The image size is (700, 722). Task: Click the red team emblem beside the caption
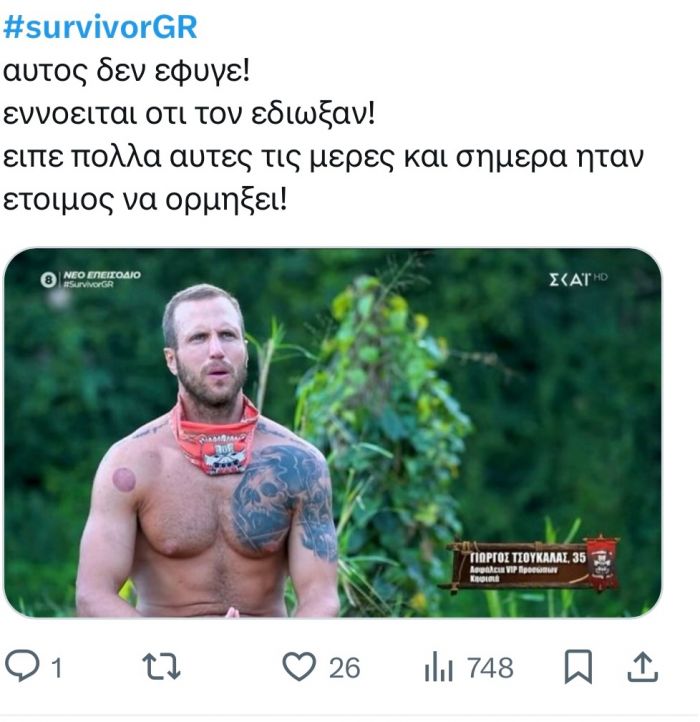[601, 562]
